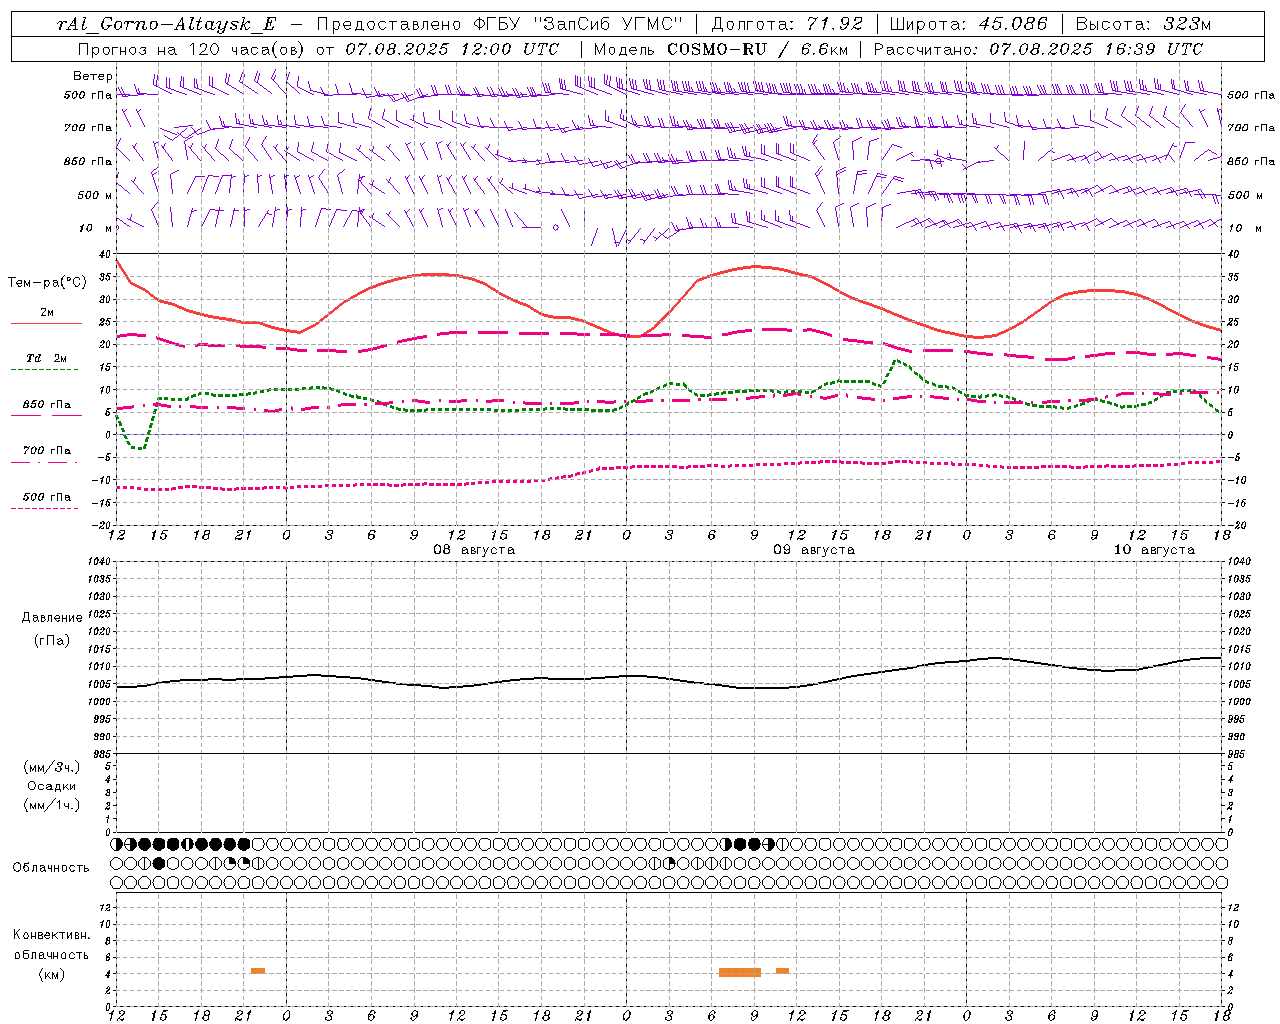Click the dashed line sample under 'Td 2м'
This screenshot has height=1024, width=1280.
[x=46, y=370]
